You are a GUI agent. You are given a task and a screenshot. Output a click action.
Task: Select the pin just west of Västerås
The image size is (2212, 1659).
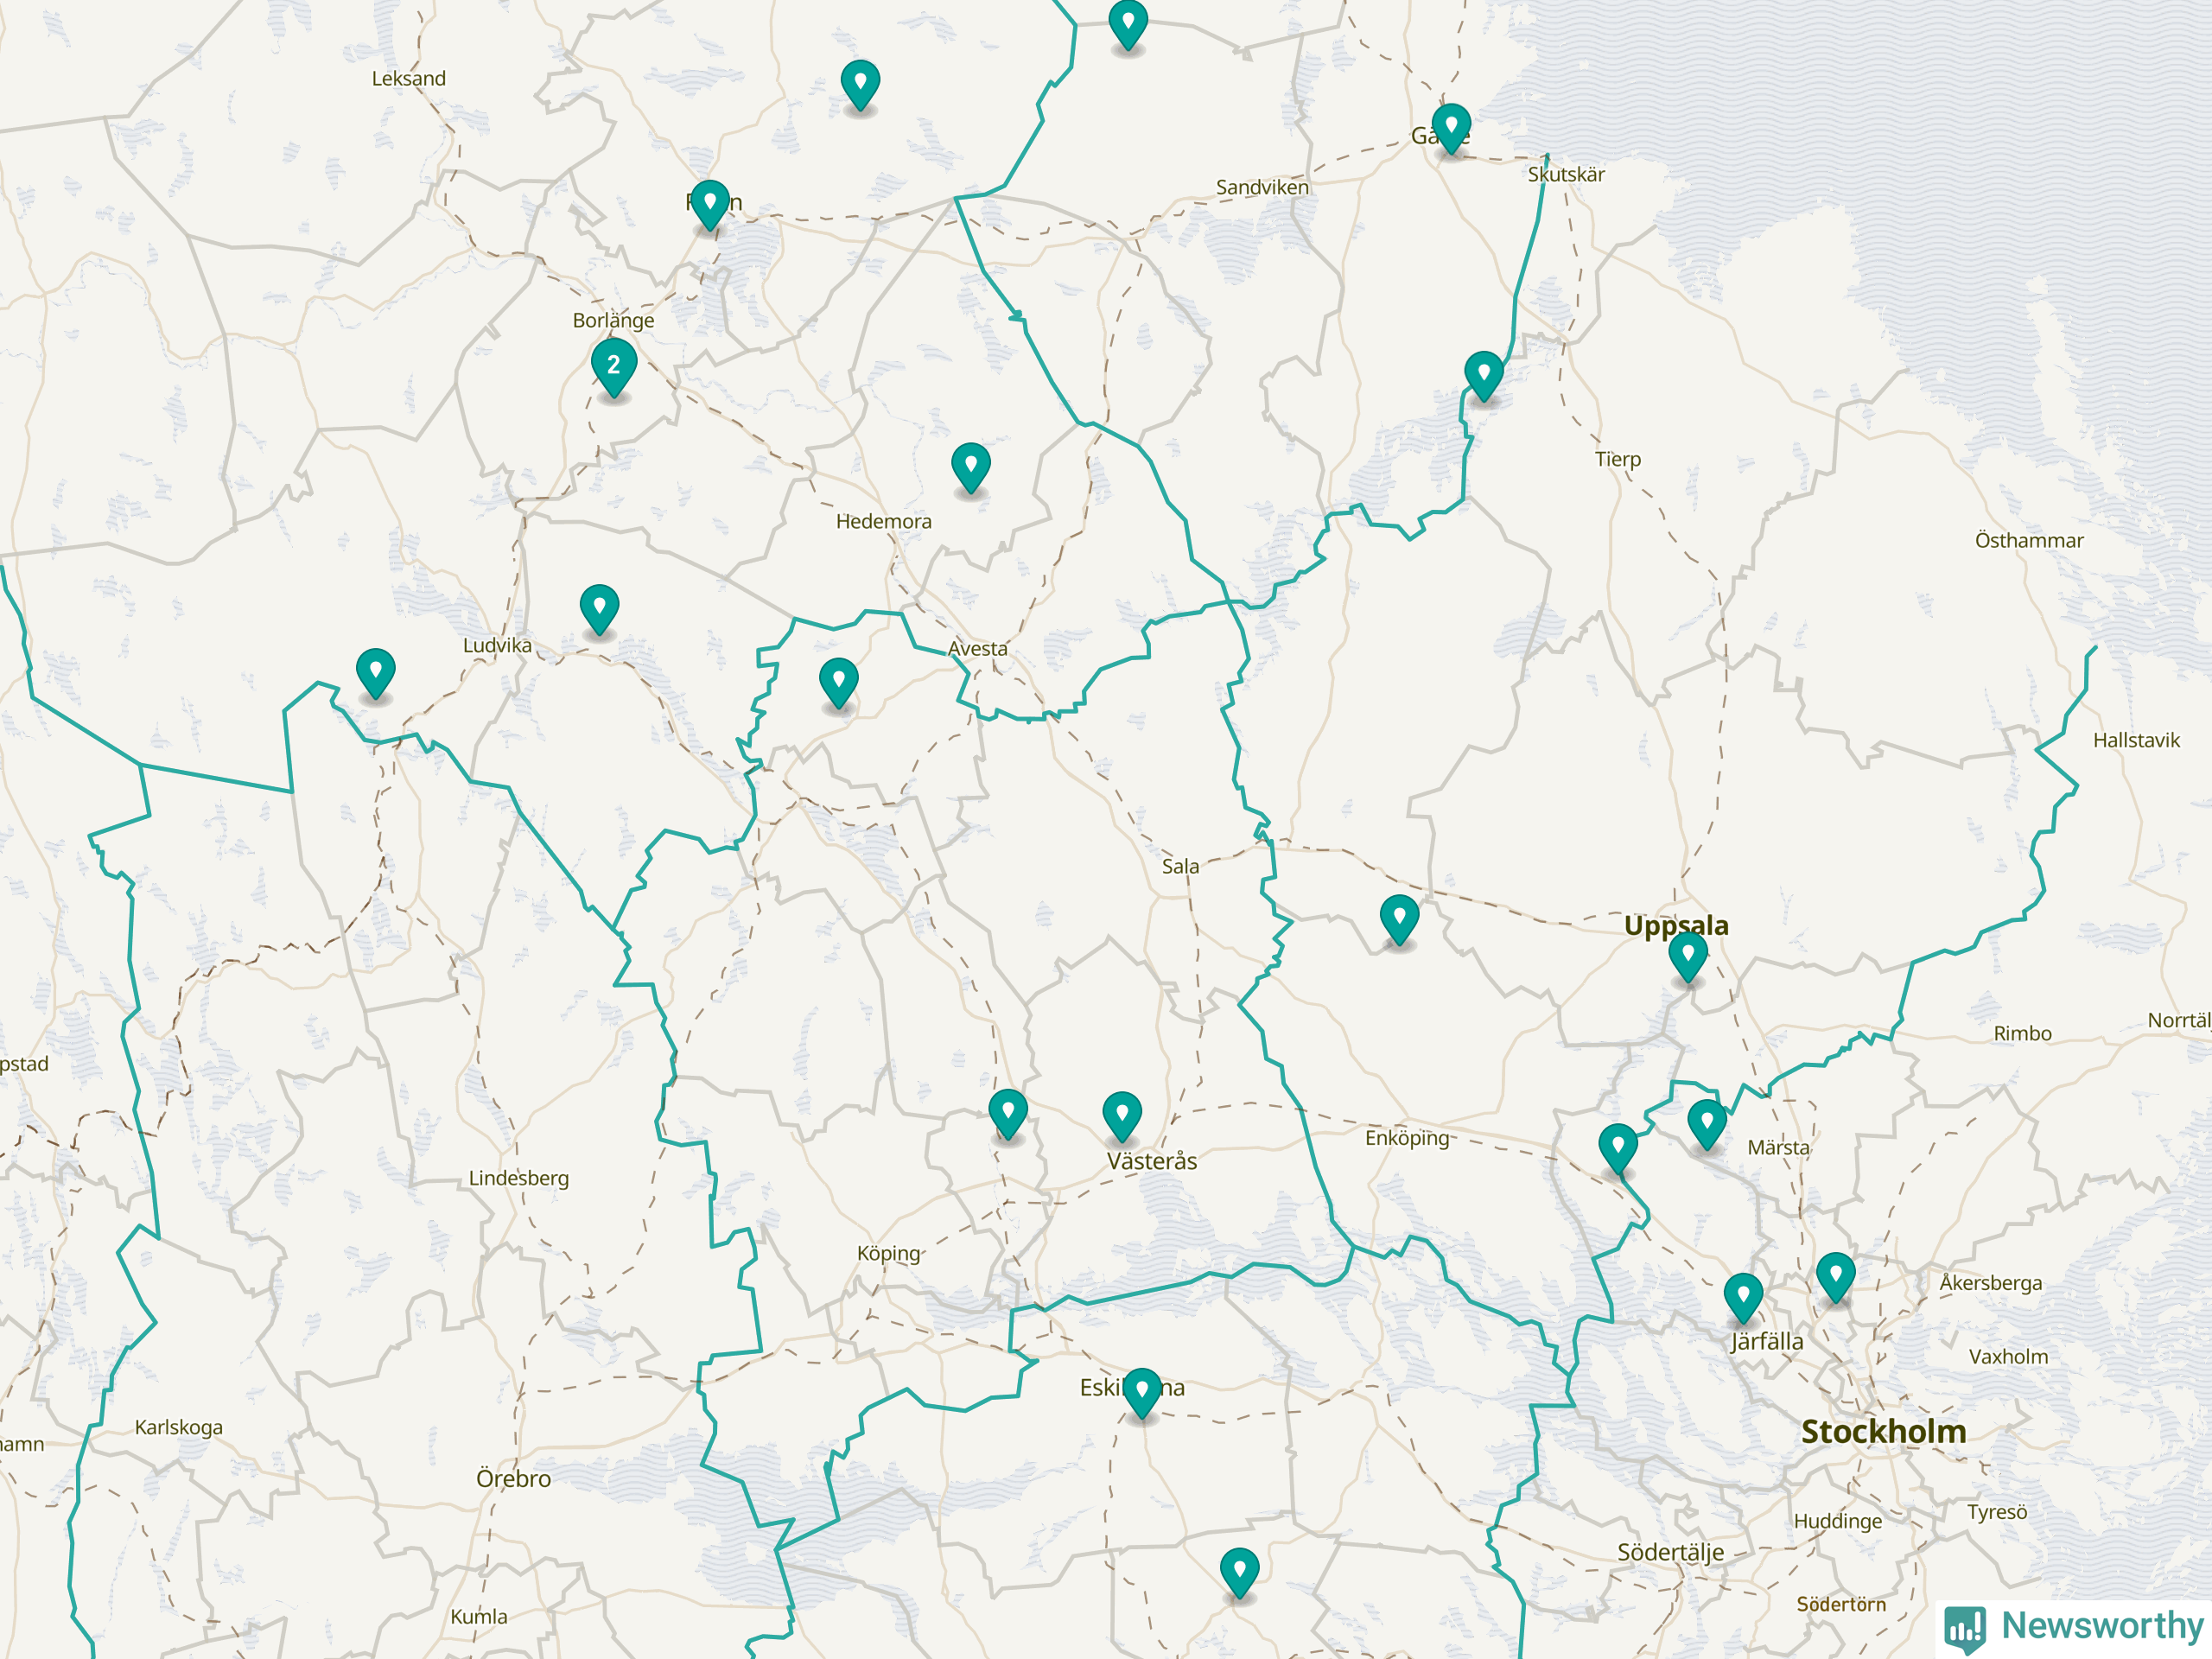coord(1008,1112)
